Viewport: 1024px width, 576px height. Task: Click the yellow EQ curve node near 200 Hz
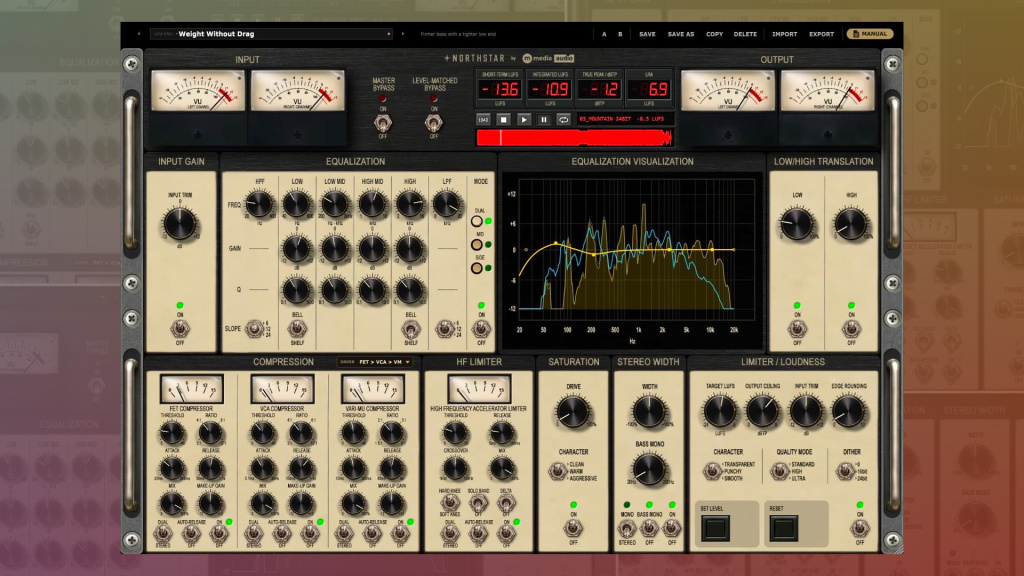594,254
